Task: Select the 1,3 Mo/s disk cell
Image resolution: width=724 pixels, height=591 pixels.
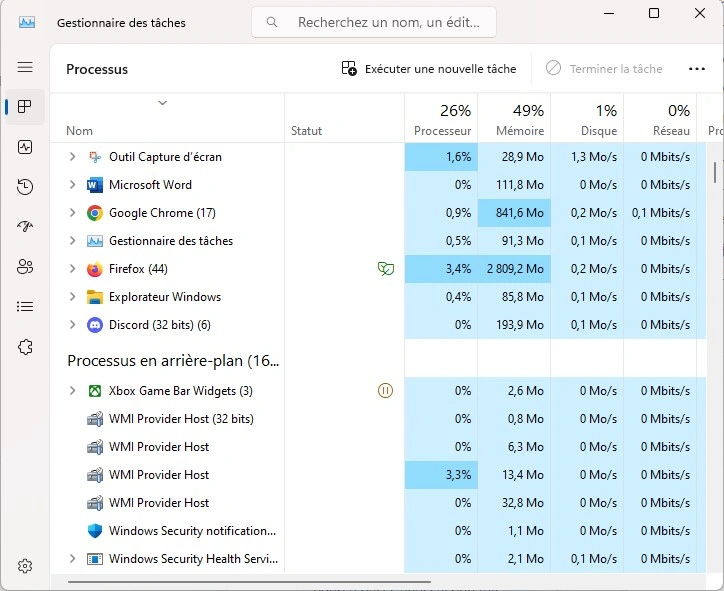Action: click(587, 157)
